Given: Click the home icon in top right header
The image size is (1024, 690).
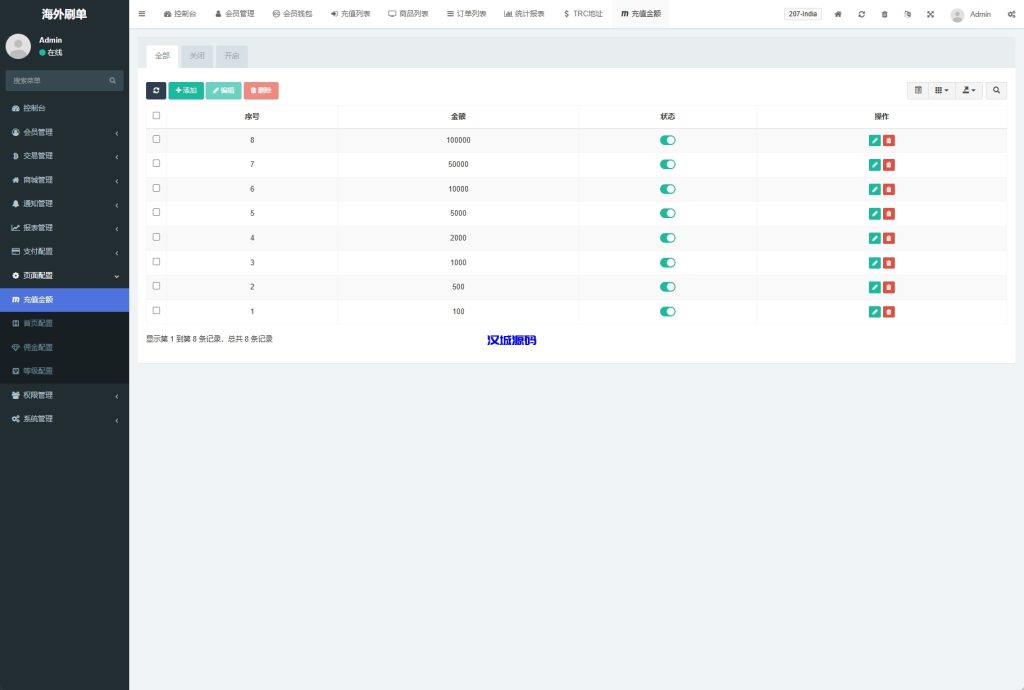Looking at the screenshot, I should point(838,14).
